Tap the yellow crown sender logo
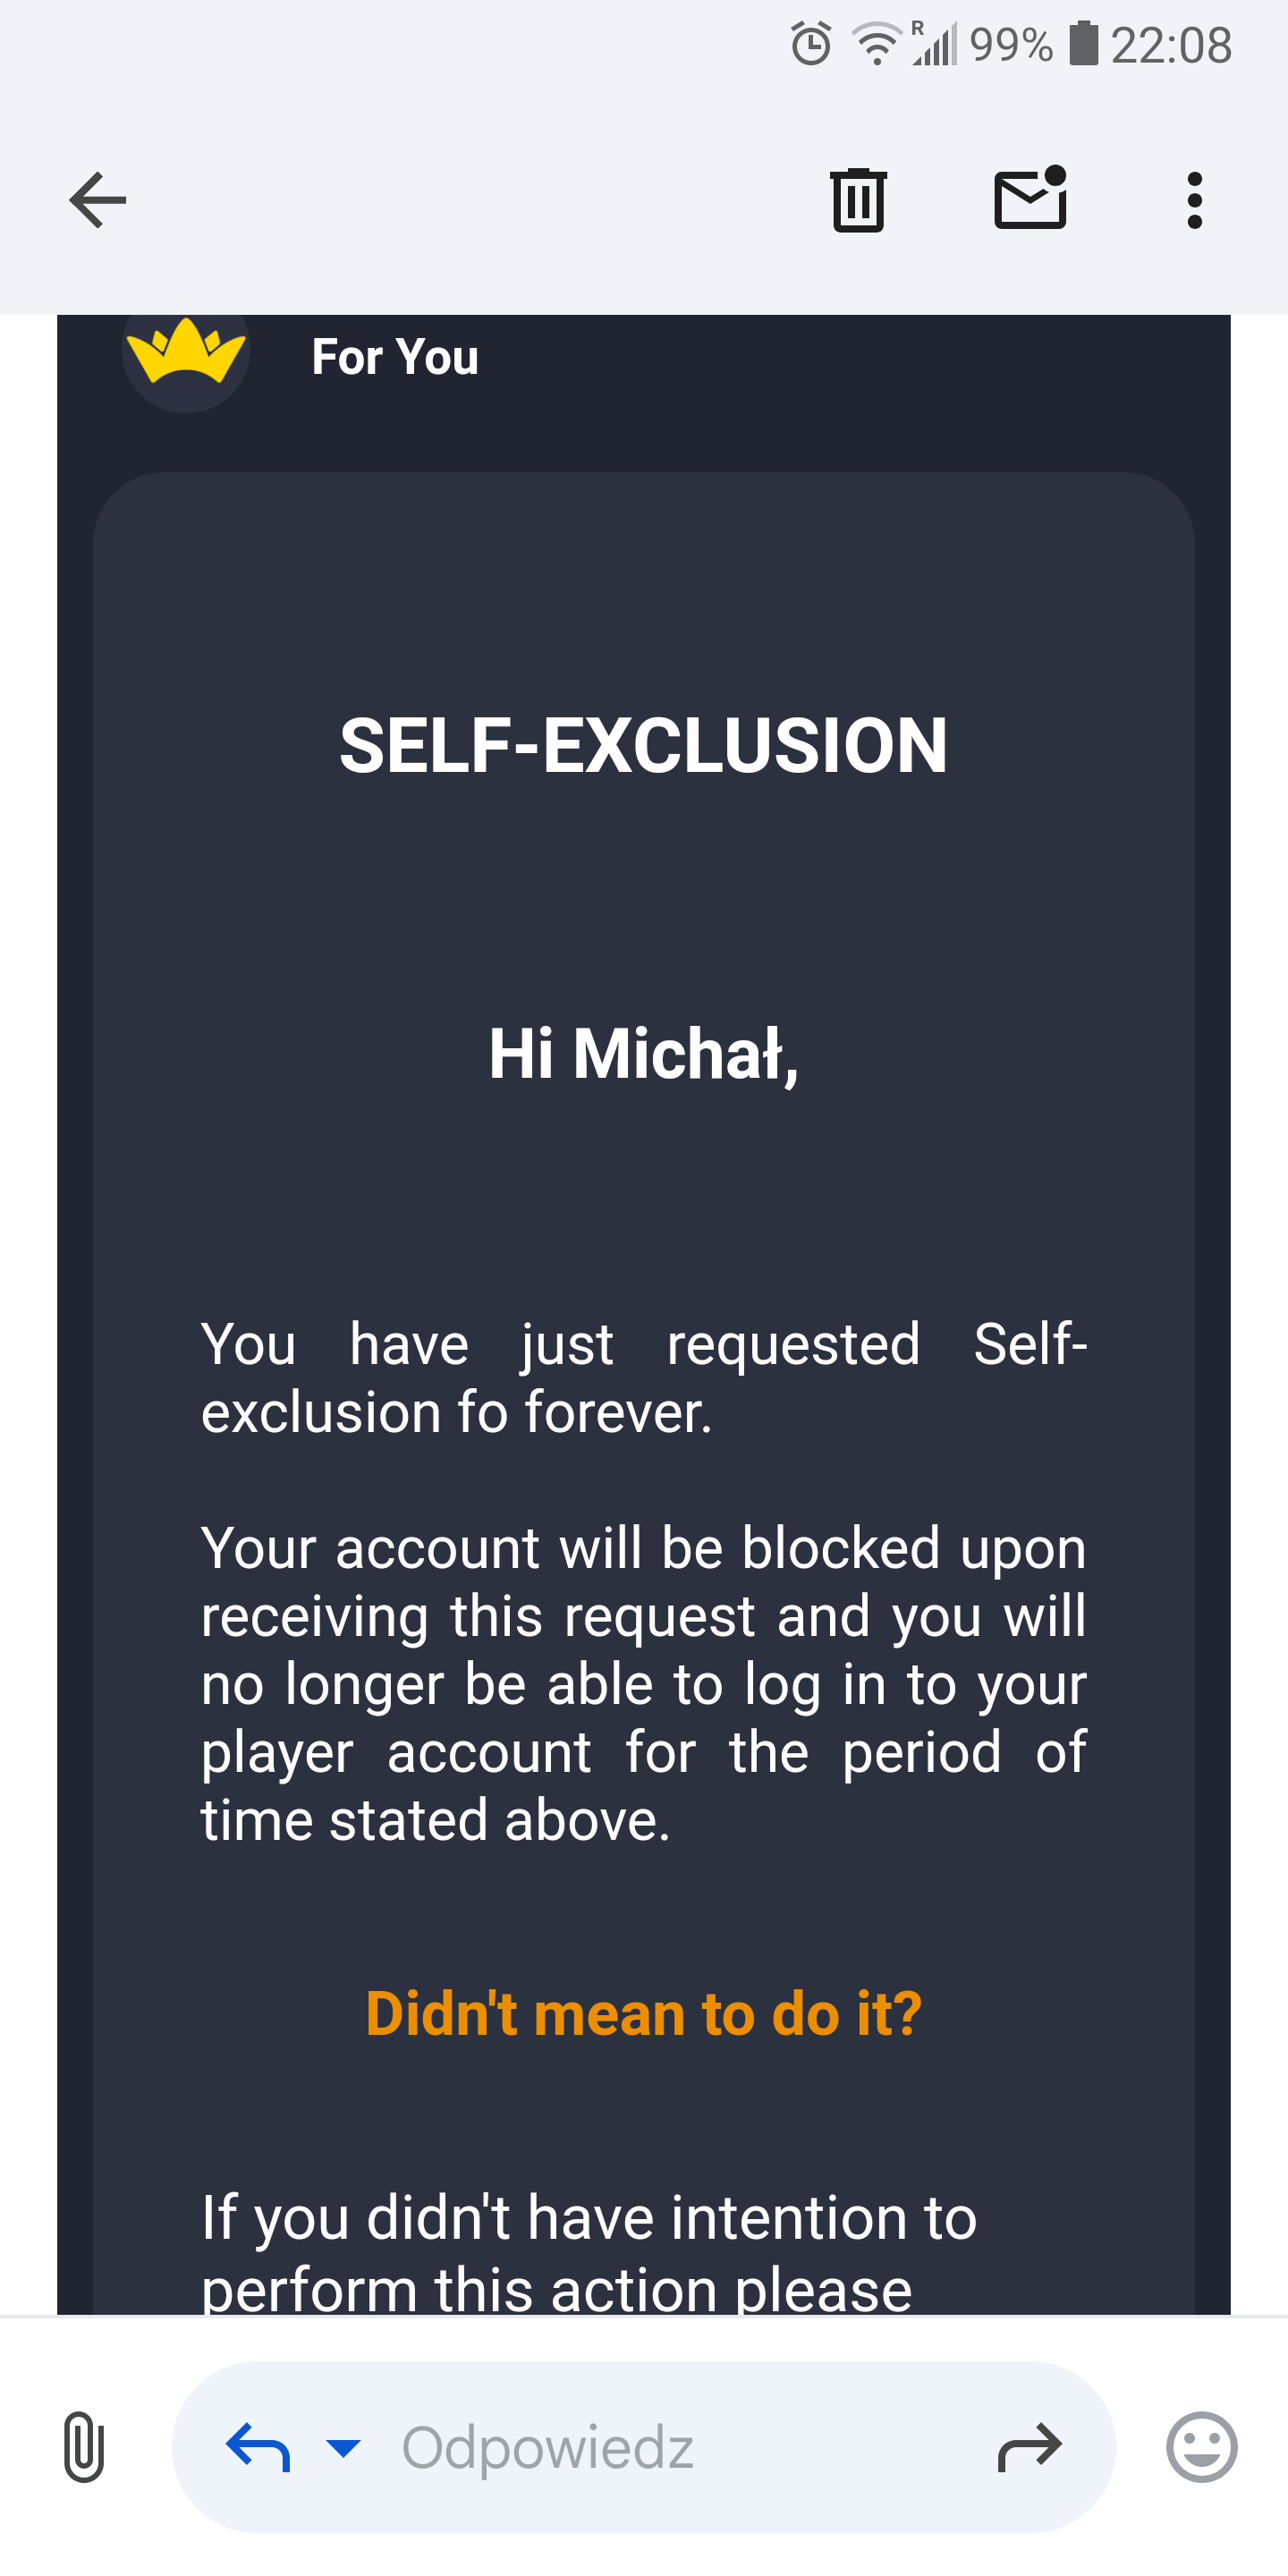 coord(186,354)
